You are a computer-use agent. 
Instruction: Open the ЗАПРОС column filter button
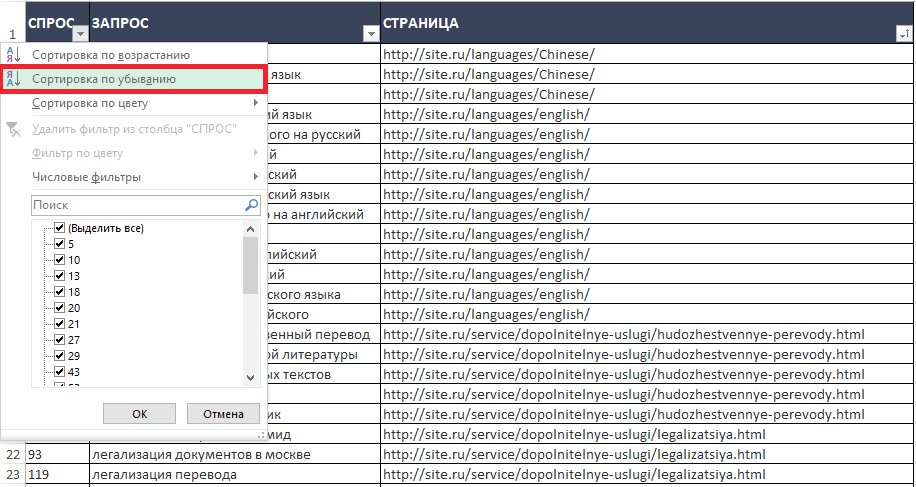point(371,34)
